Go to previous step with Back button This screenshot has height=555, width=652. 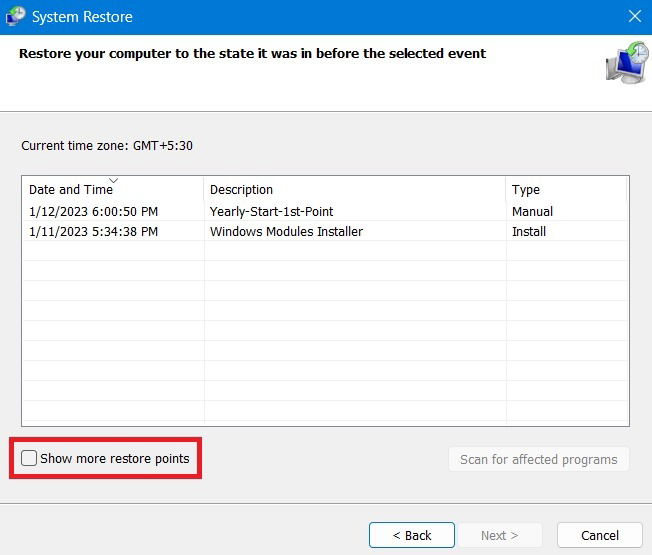[x=412, y=535]
